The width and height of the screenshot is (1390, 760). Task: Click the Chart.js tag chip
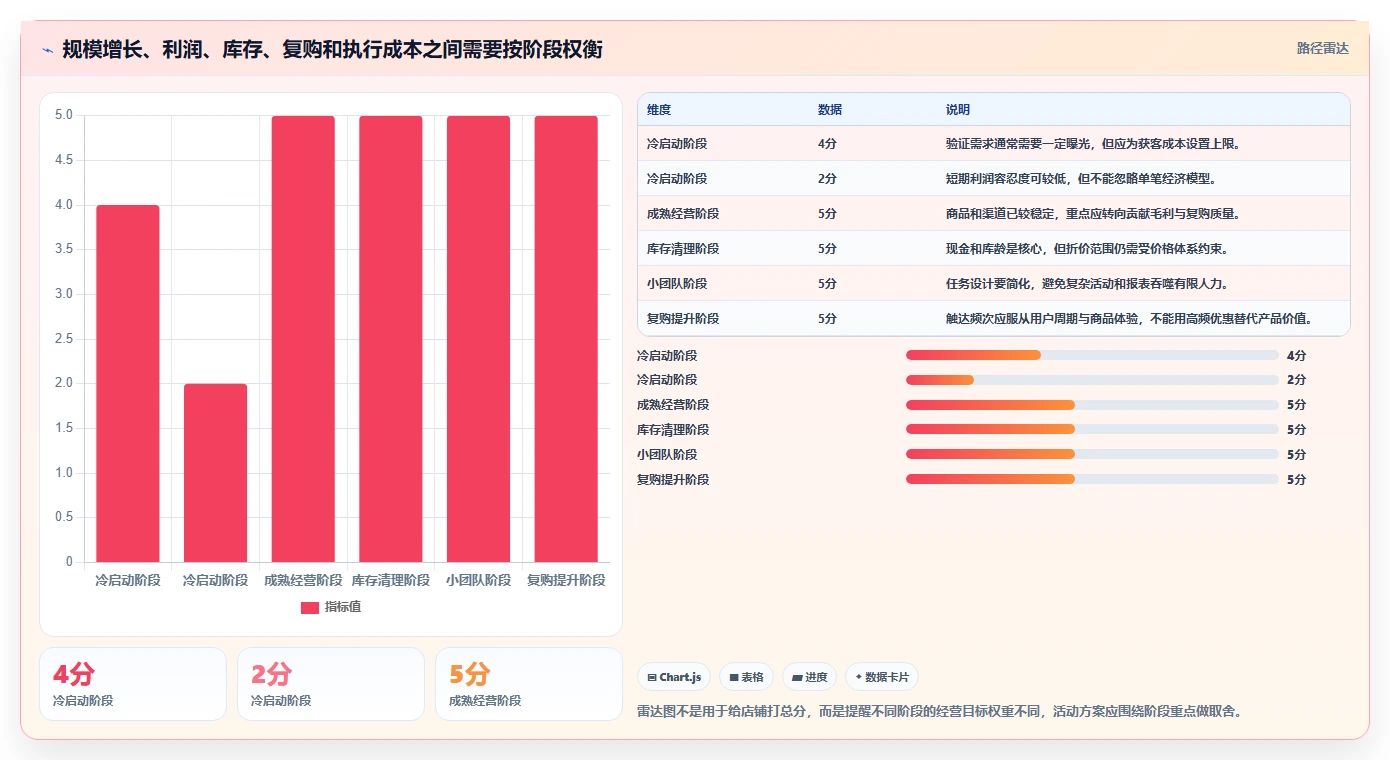click(x=674, y=677)
